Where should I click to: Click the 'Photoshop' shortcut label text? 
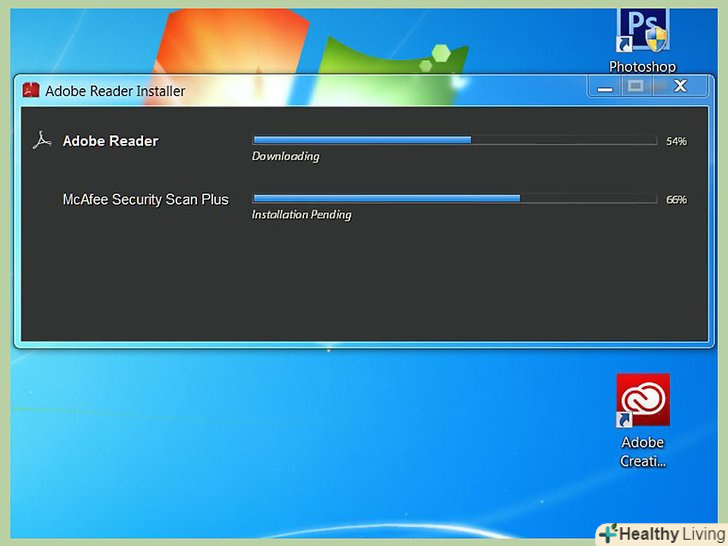[x=643, y=66]
